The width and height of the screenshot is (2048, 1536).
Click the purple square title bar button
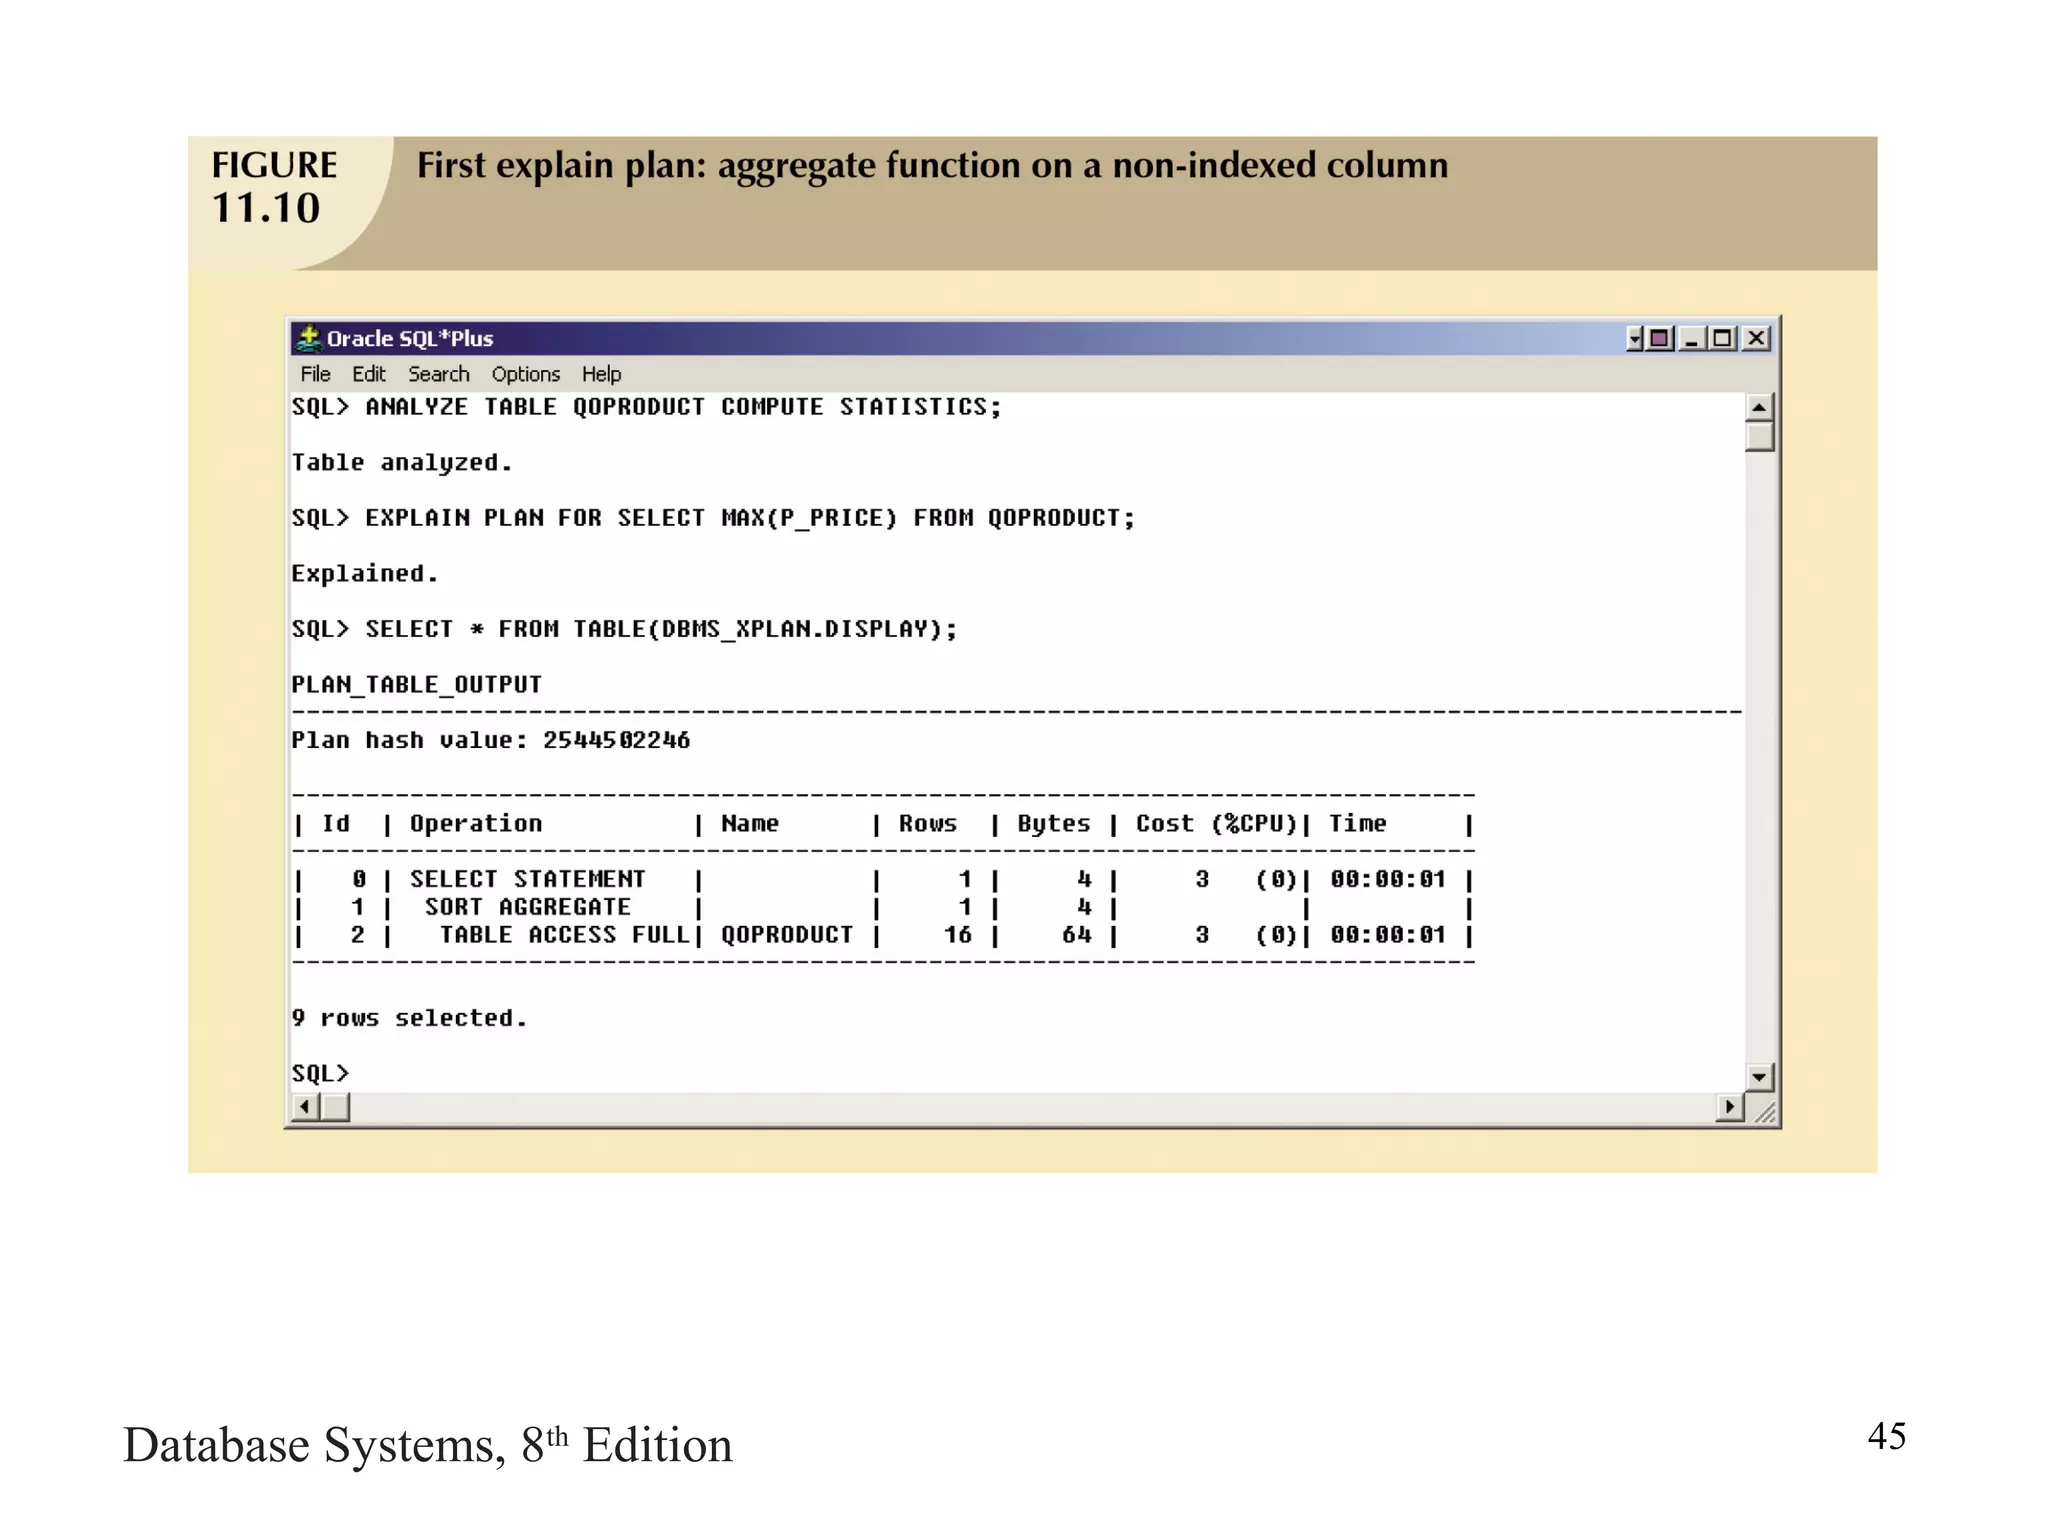tap(1660, 339)
